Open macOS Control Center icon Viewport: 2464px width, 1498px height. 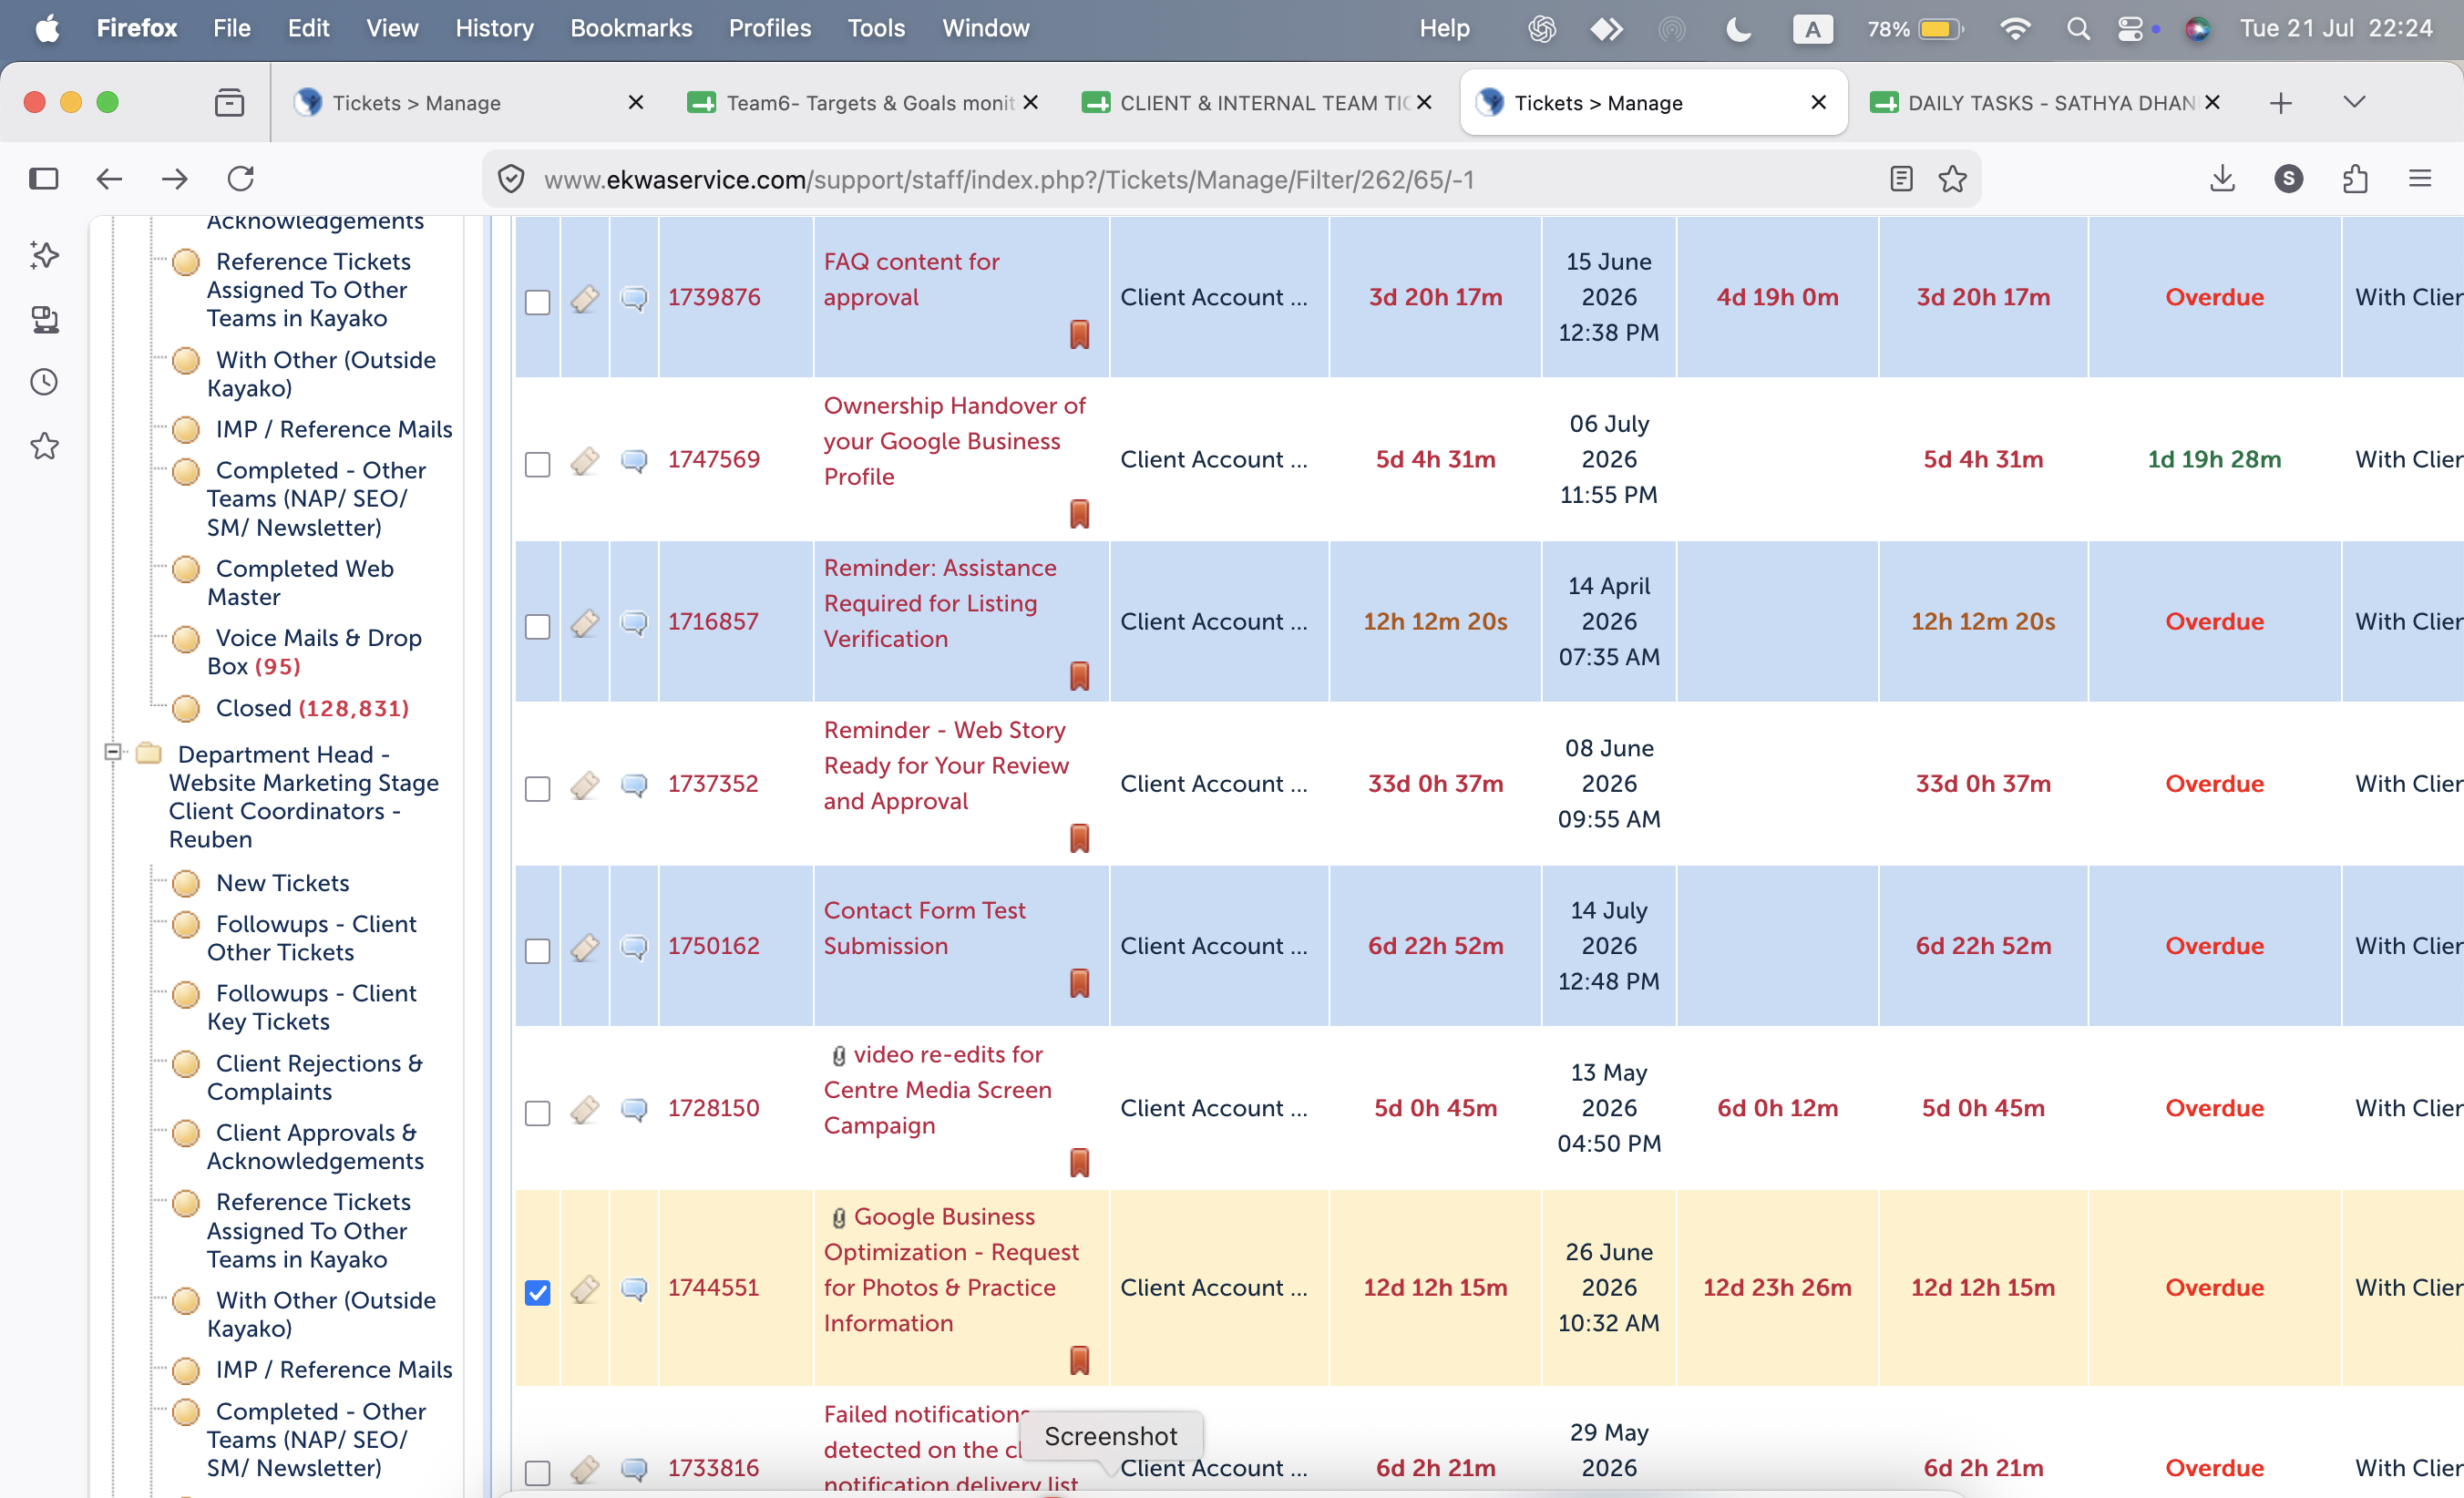pos(2130,29)
